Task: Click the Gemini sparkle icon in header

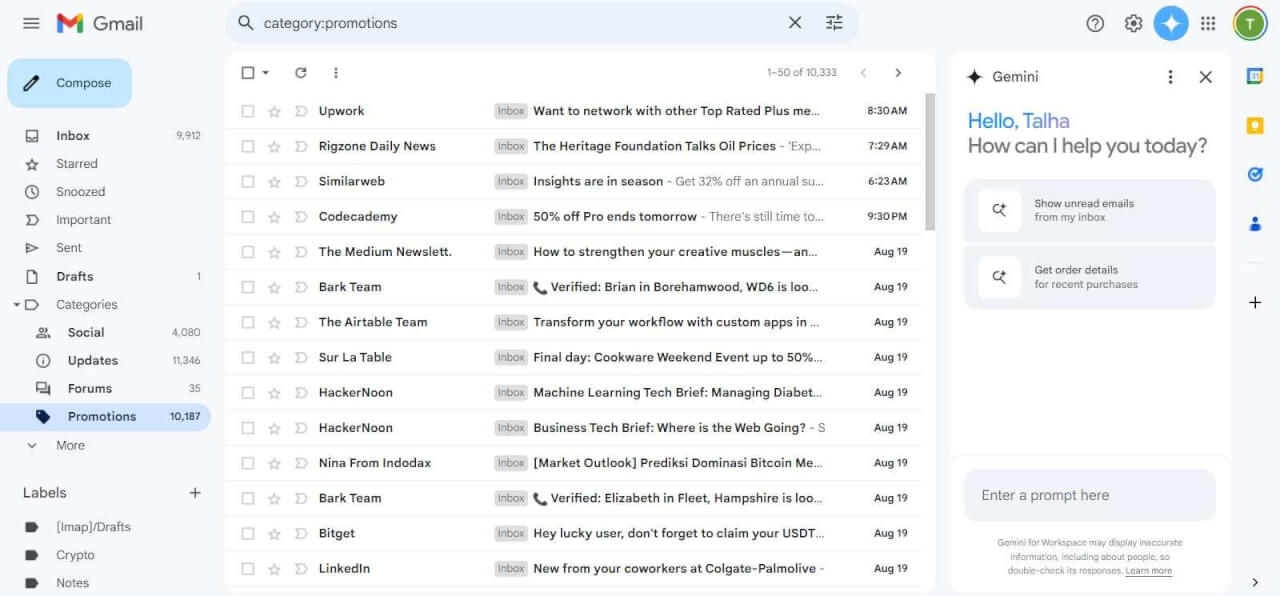Action: (x=1171, y=22)
